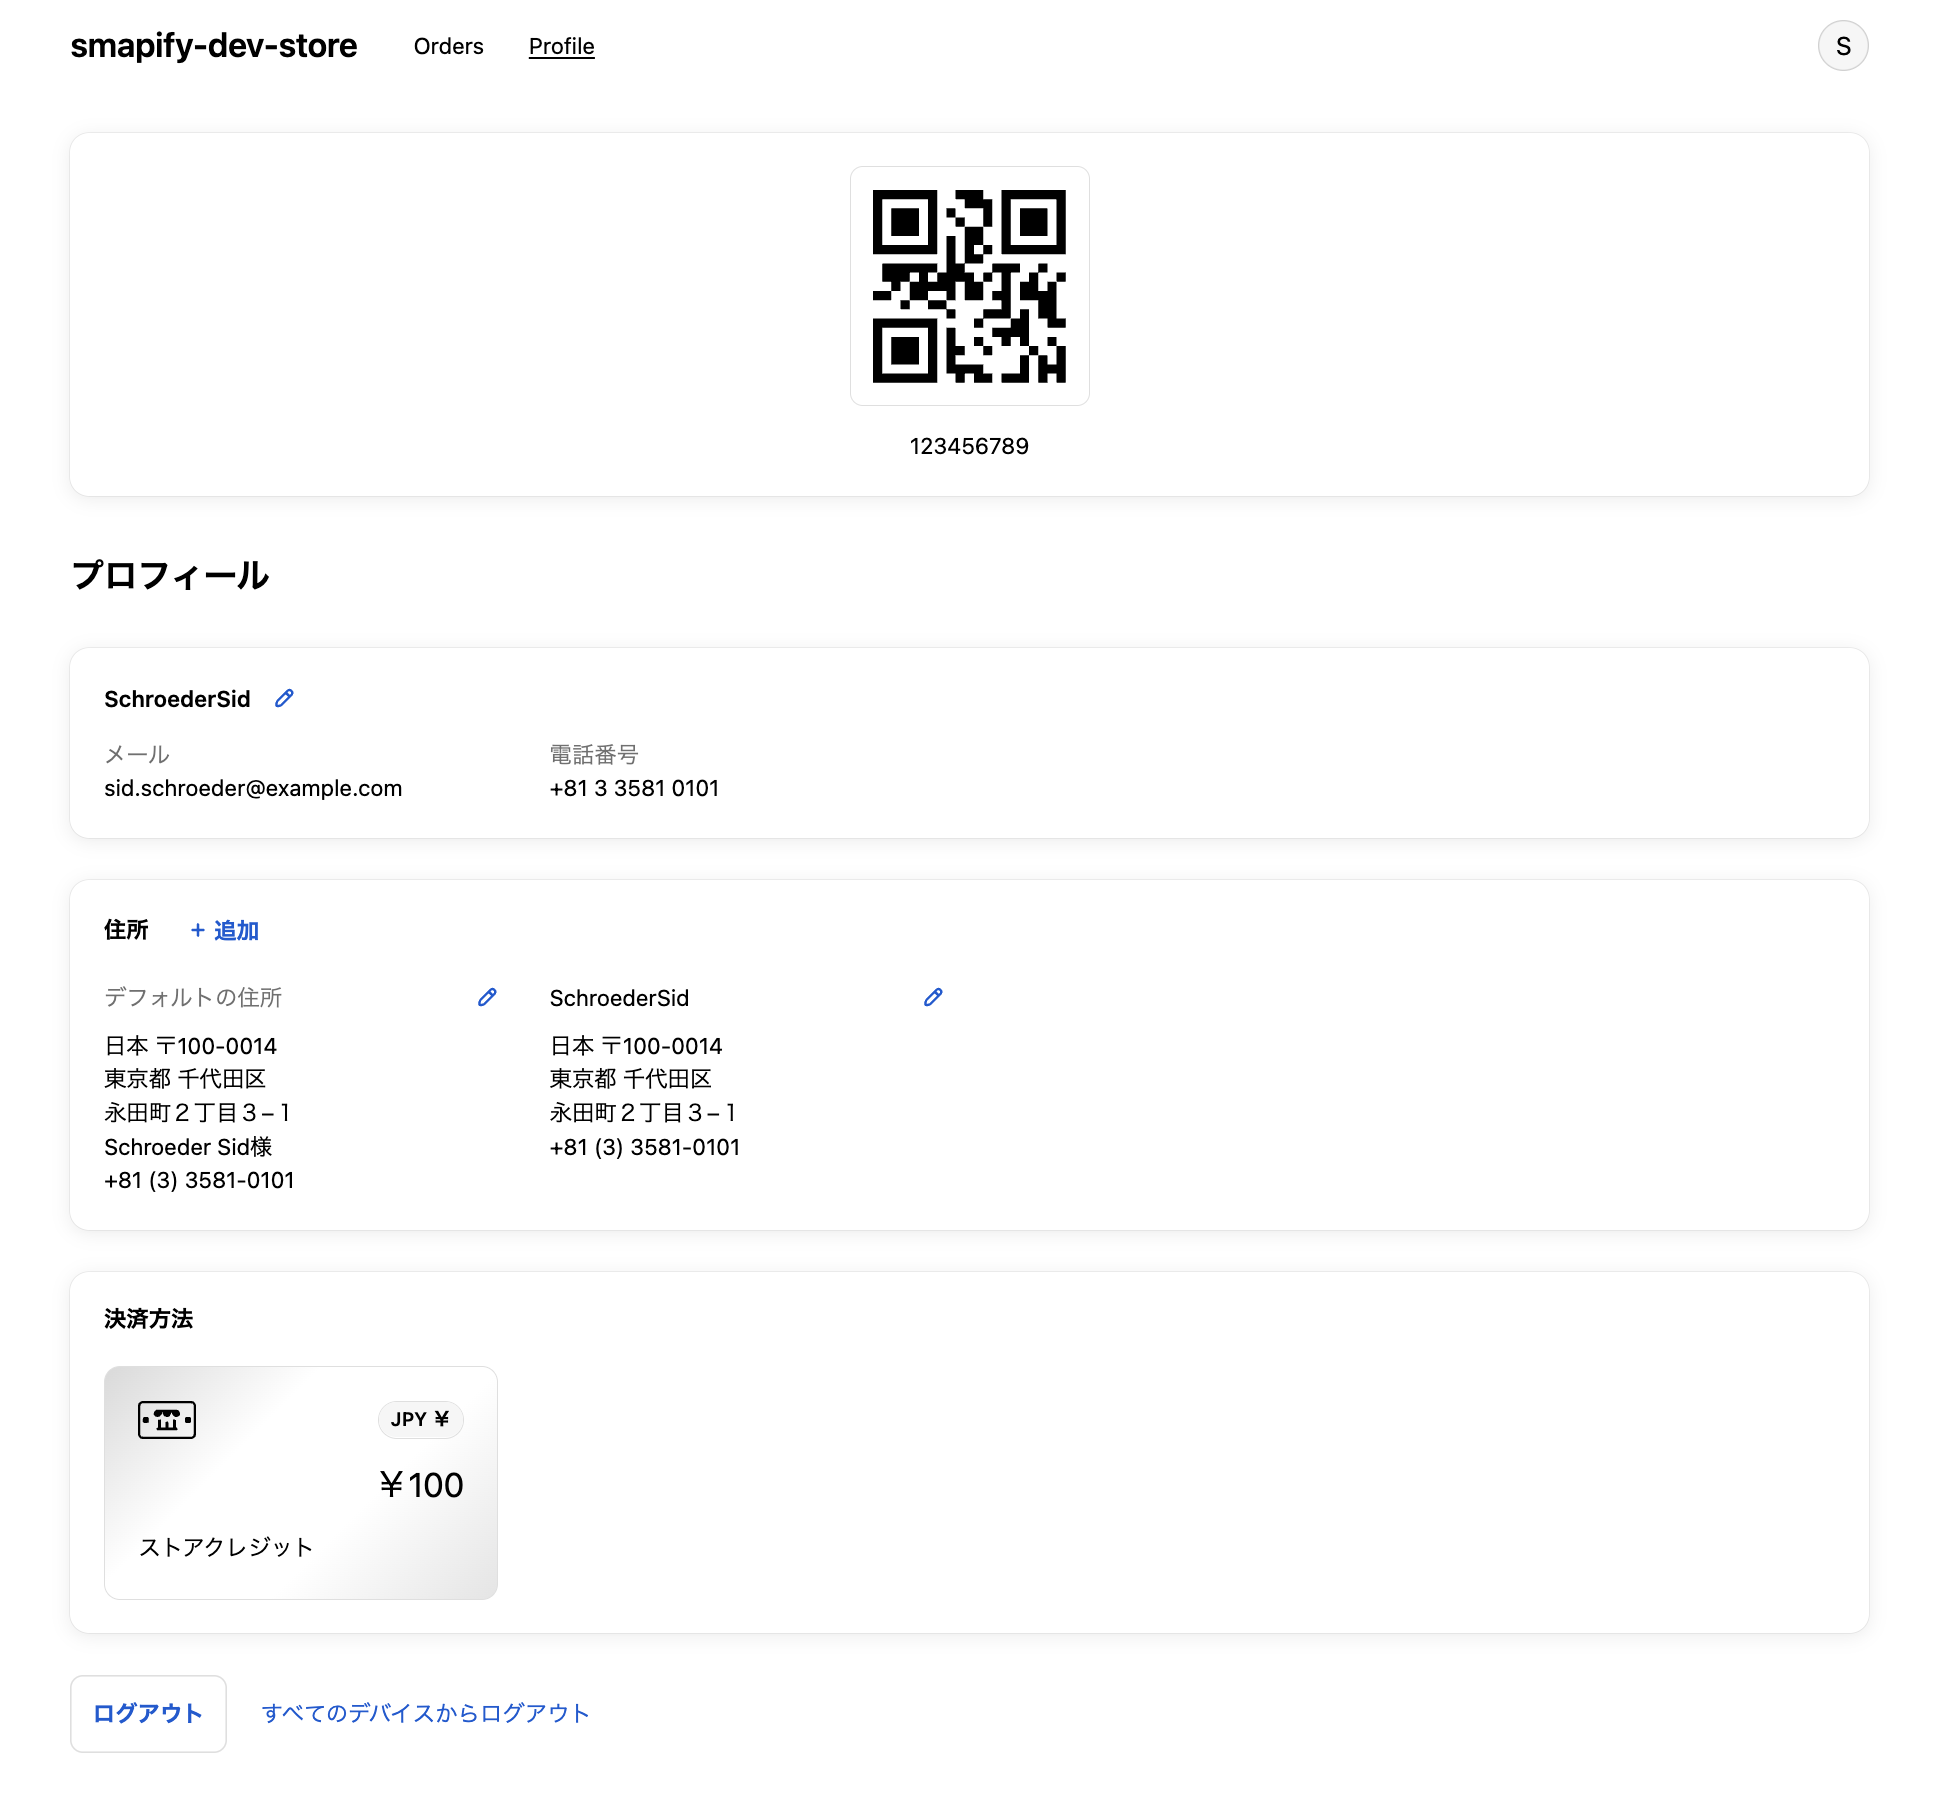Click the 電話番号 field label

point(594,755)
